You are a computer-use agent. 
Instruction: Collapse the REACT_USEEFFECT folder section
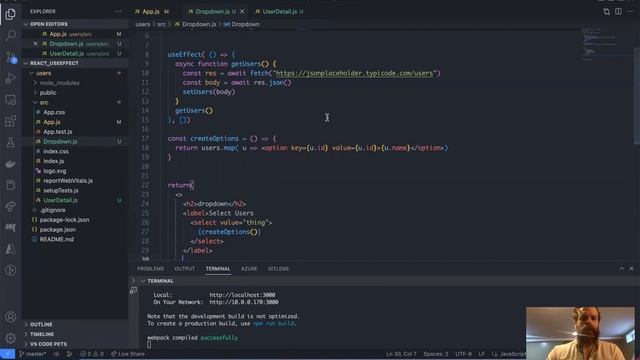coord(75,63)
